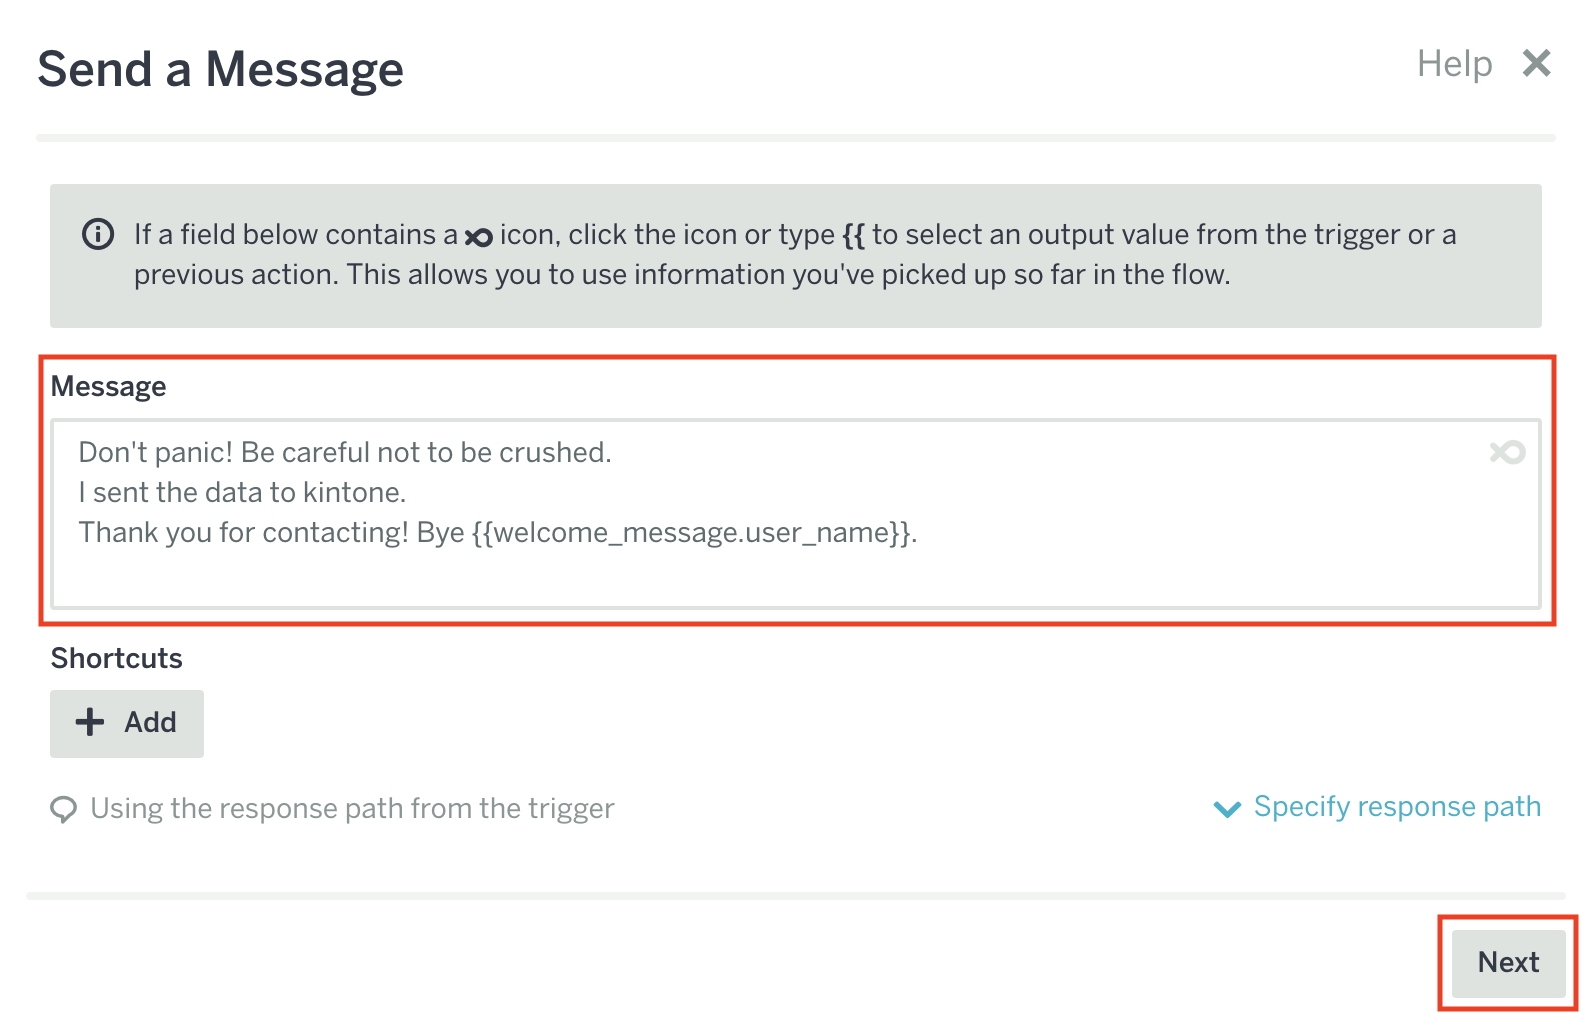Click the bold {{ symbol in the info banner
The image size is (1592, 1028).
853,235
